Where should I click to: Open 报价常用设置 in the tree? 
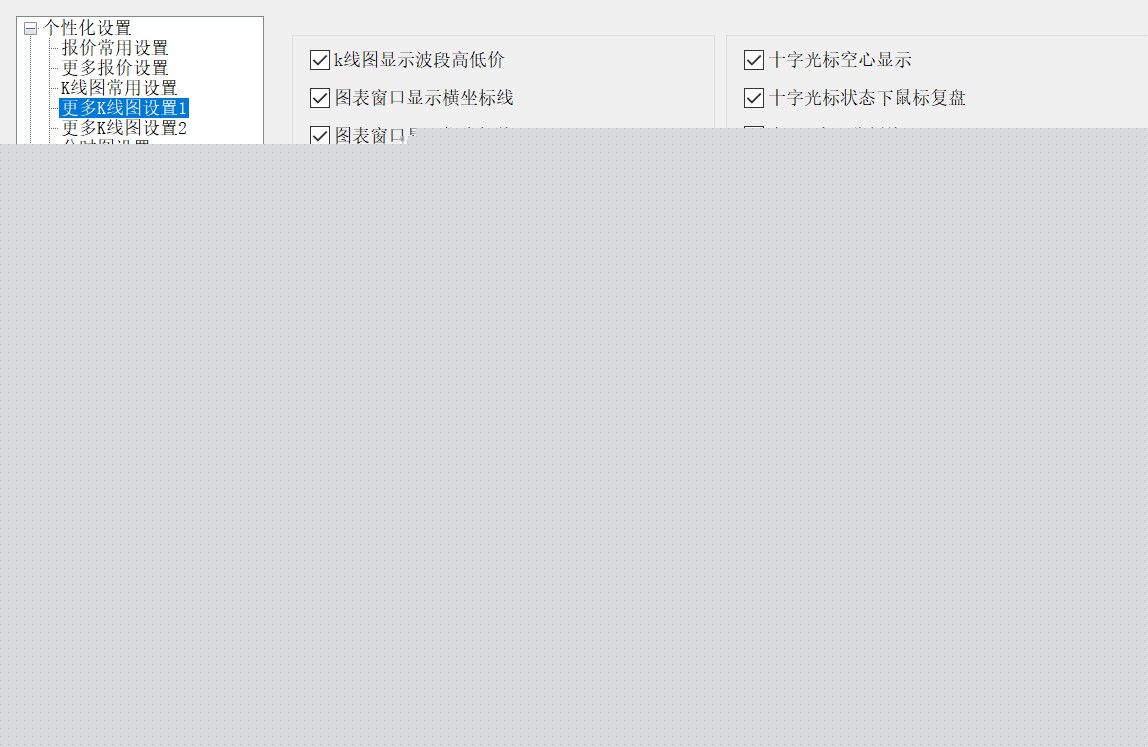pos(115,48)
